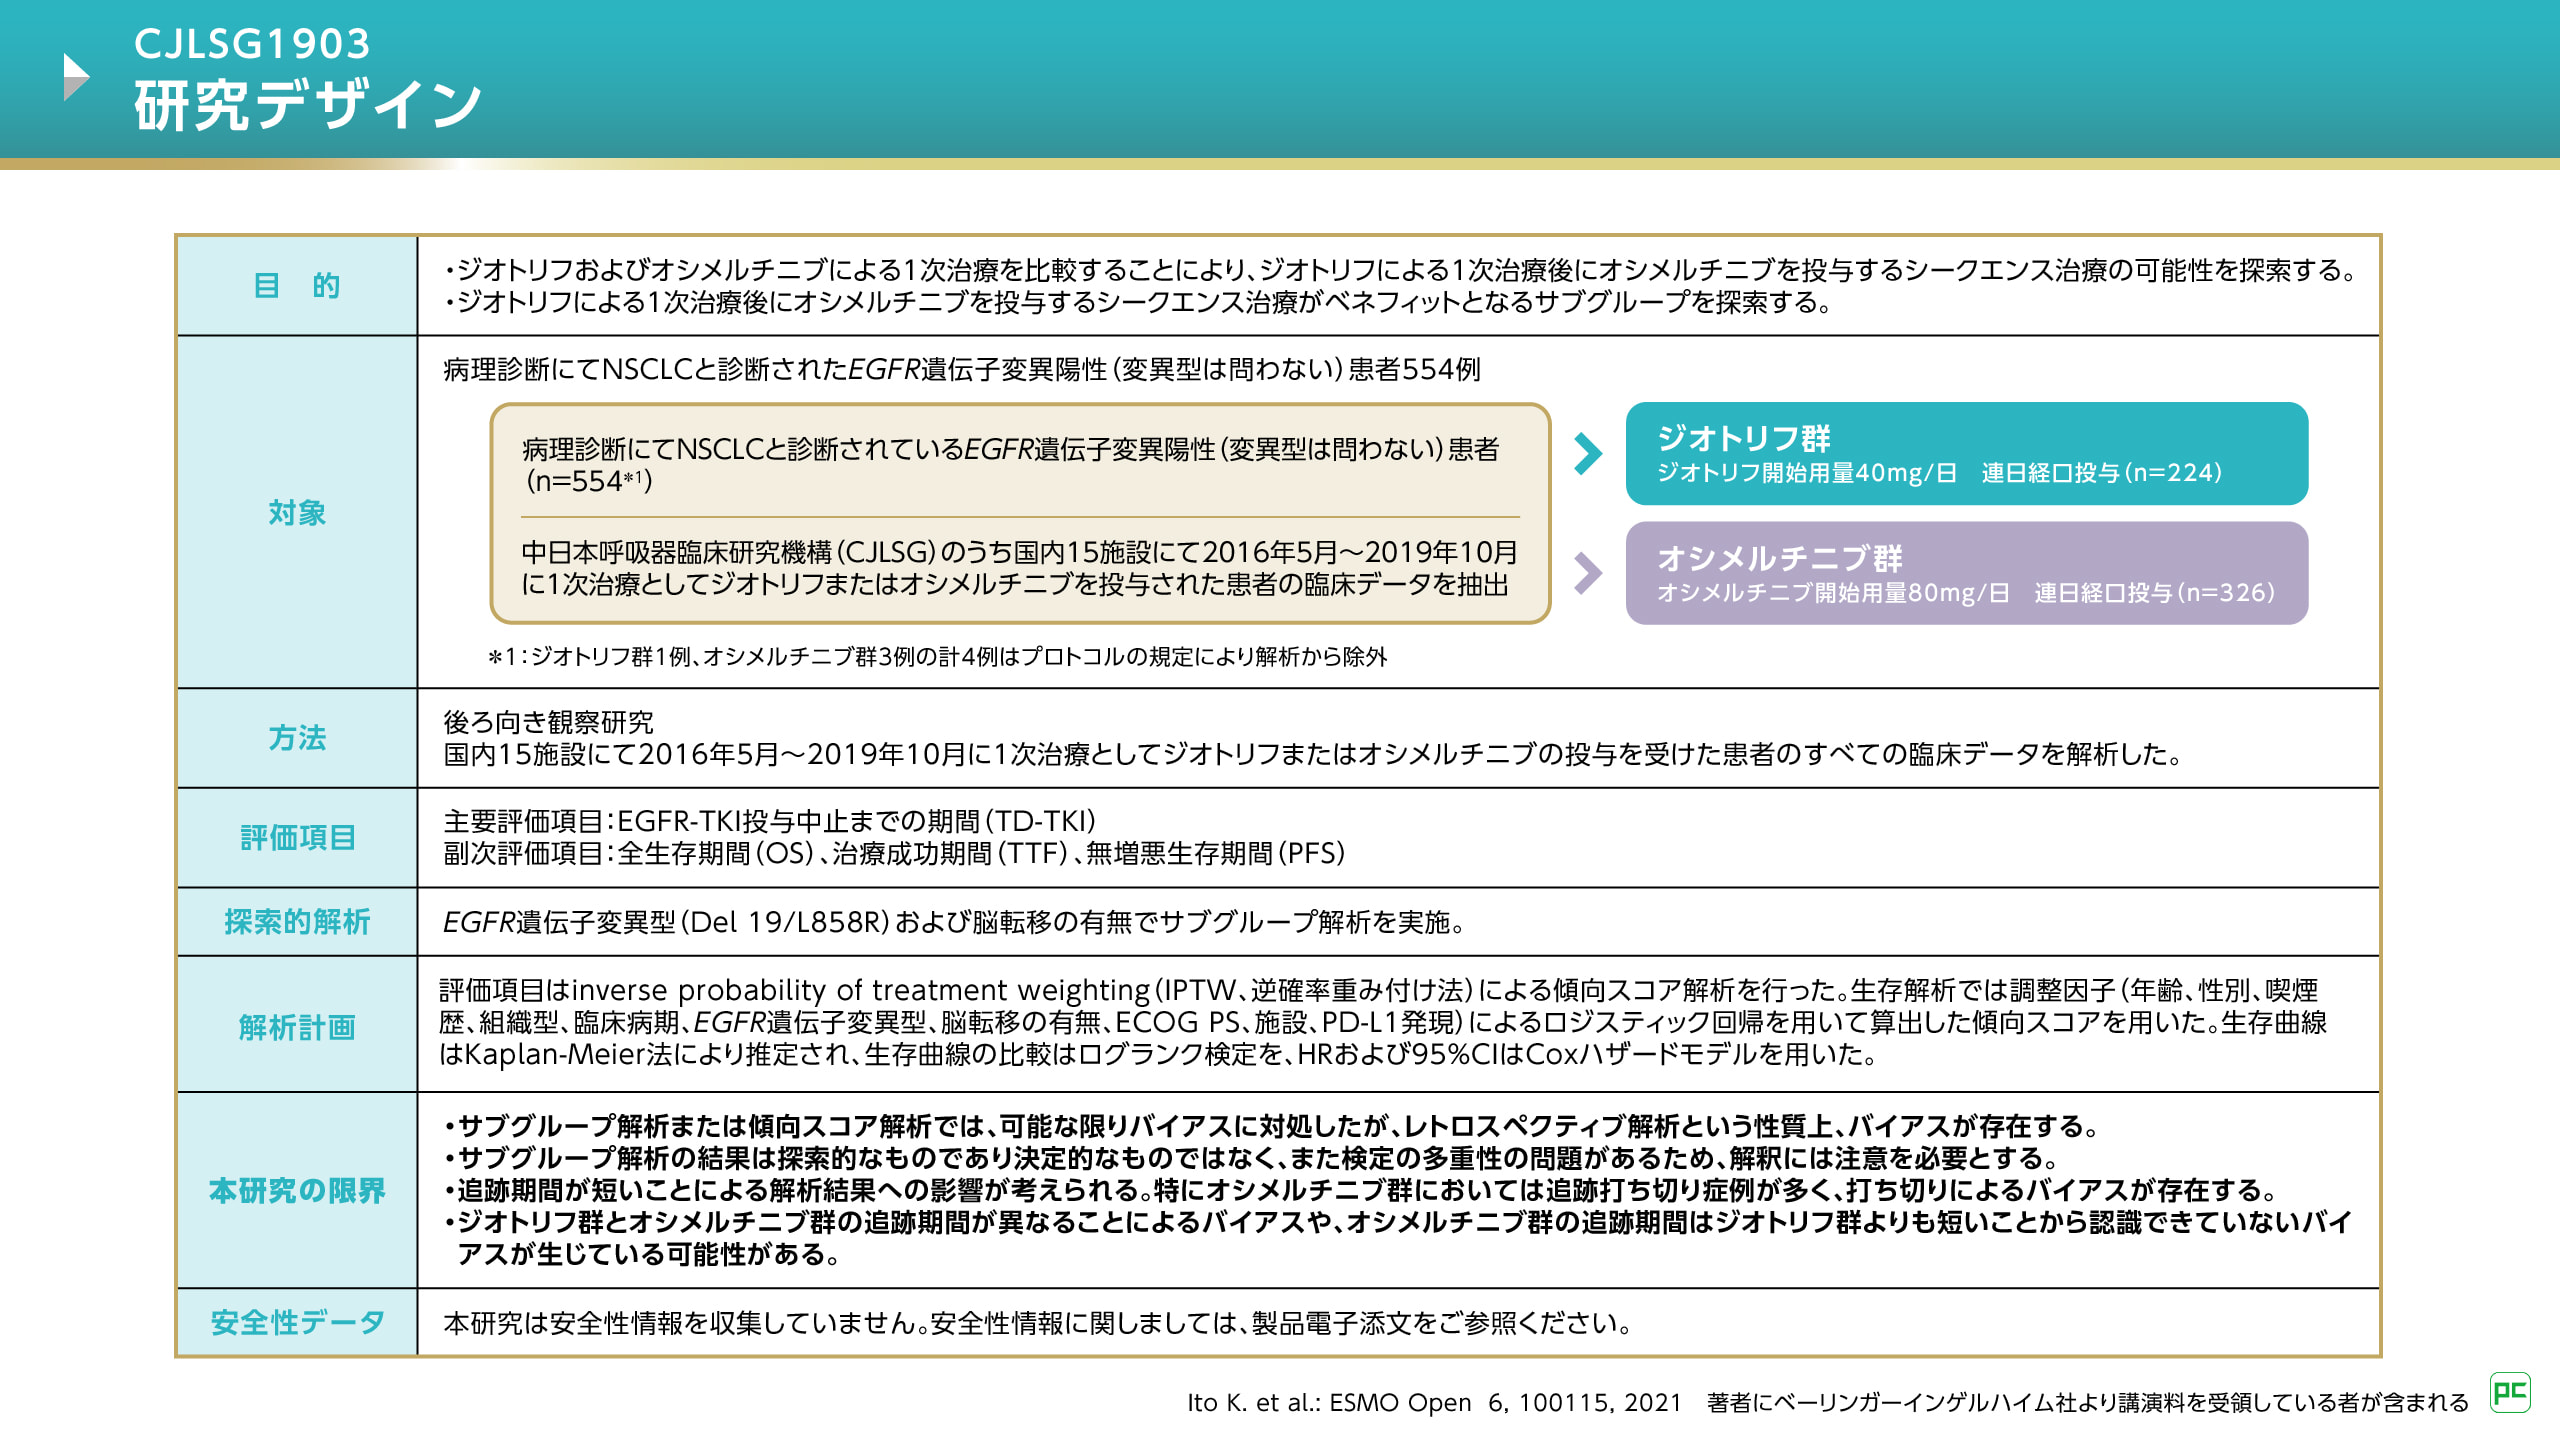2560x1440 pixels.
Task: Click the 方法 row header
Action: pos(297,738)
